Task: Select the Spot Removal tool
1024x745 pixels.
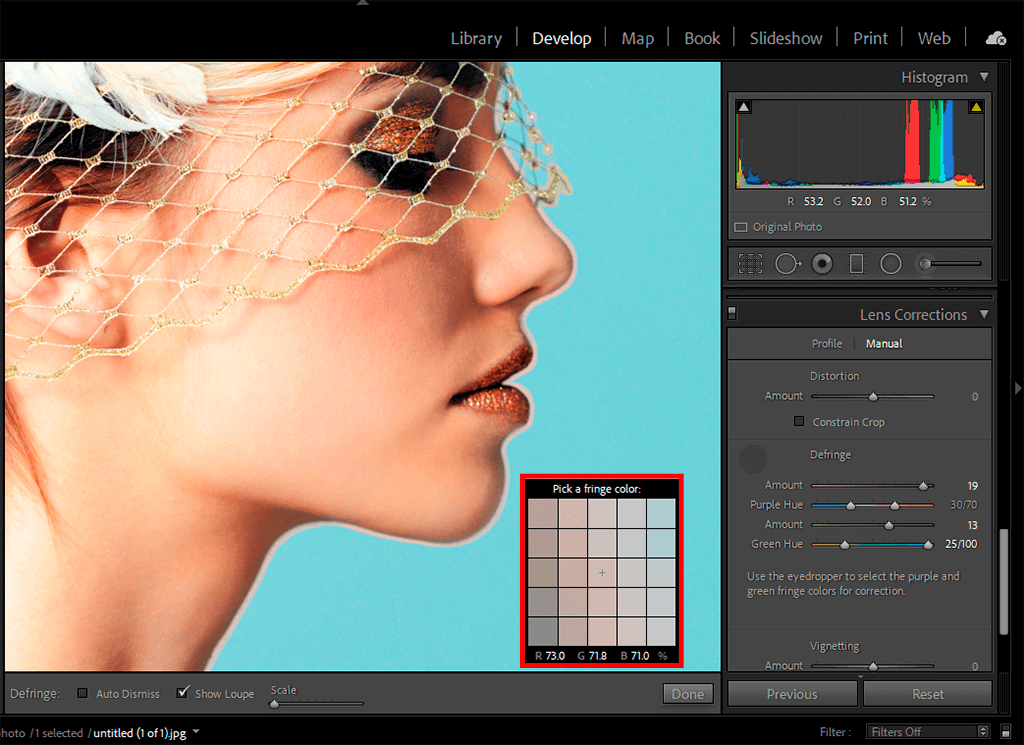Action: (x=788, y=264)
